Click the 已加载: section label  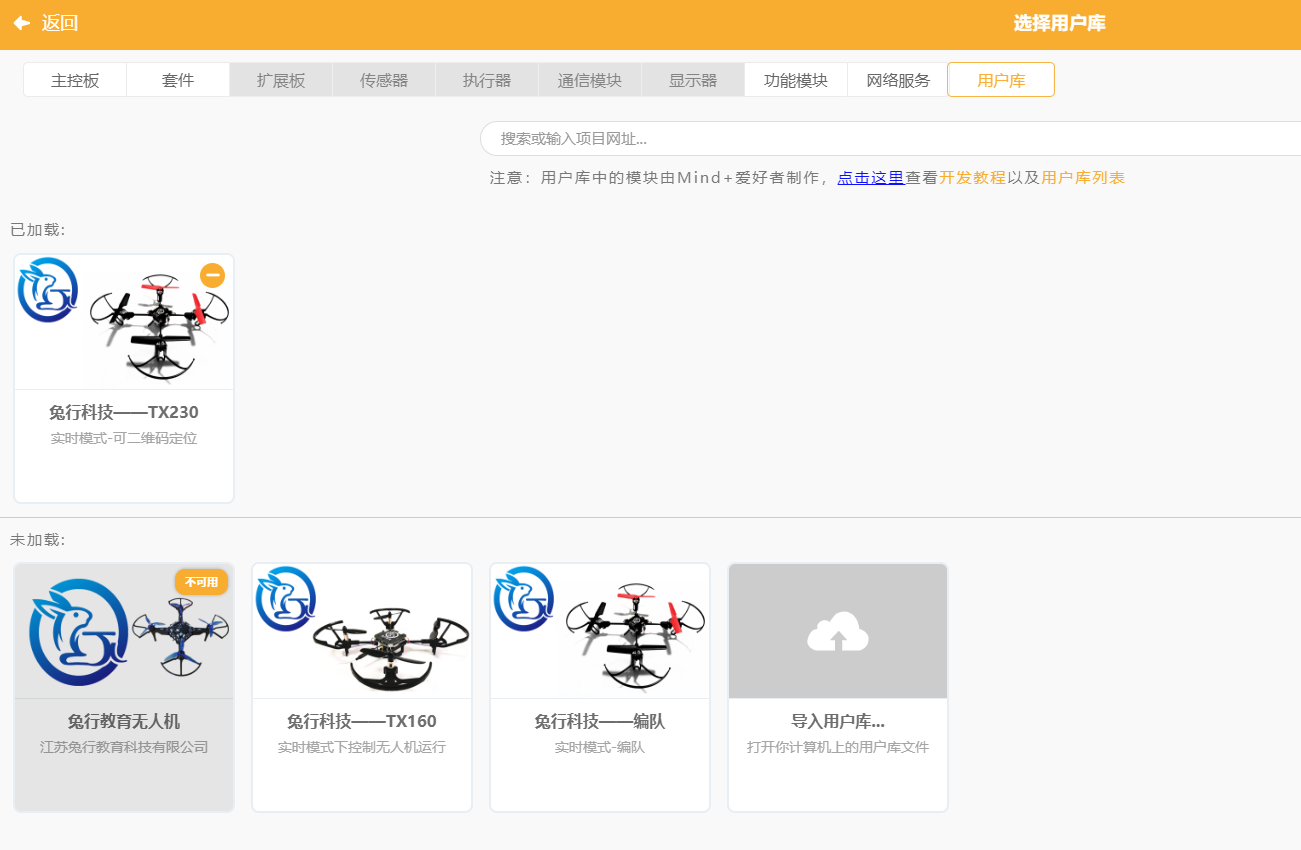[x=38, y=230]
